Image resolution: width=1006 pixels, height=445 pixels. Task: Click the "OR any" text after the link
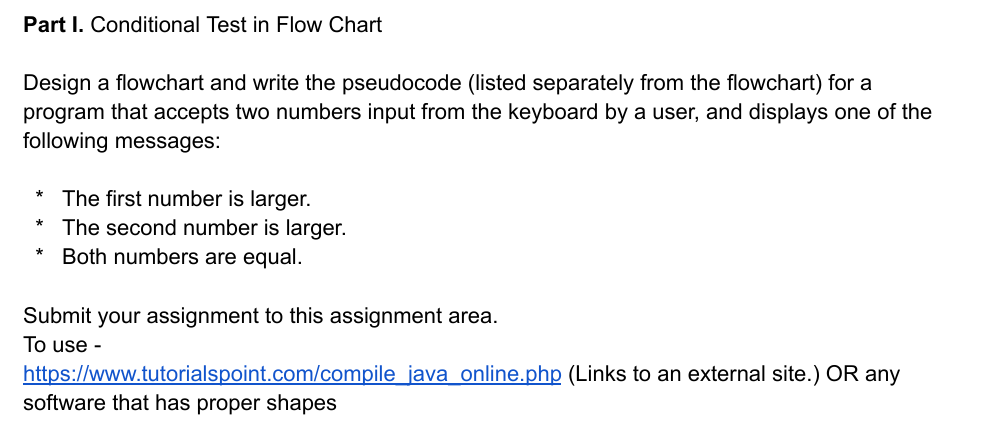pyautogui.click(x=863, y=374)
